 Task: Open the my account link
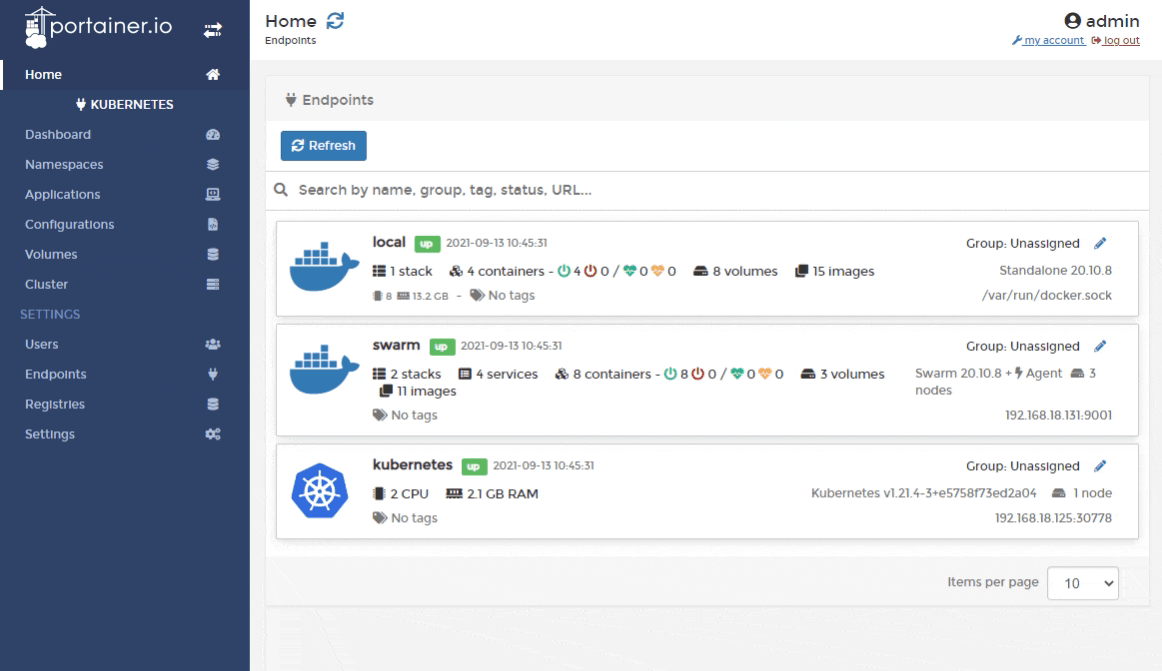point(1053,40)
